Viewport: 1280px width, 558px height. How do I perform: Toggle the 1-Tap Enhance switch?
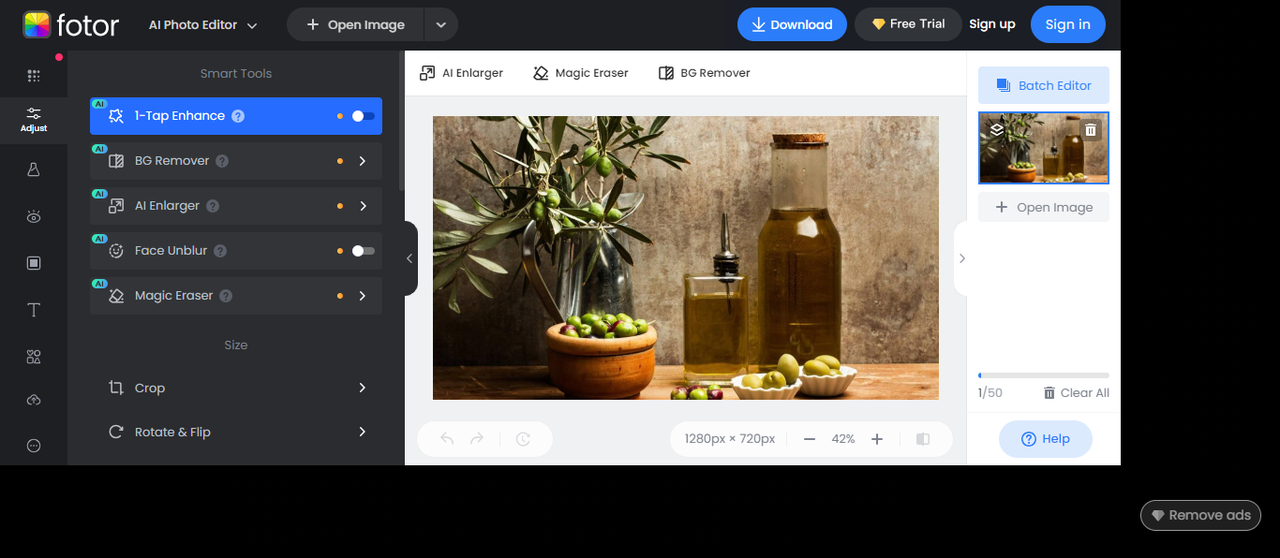(363, 116)
